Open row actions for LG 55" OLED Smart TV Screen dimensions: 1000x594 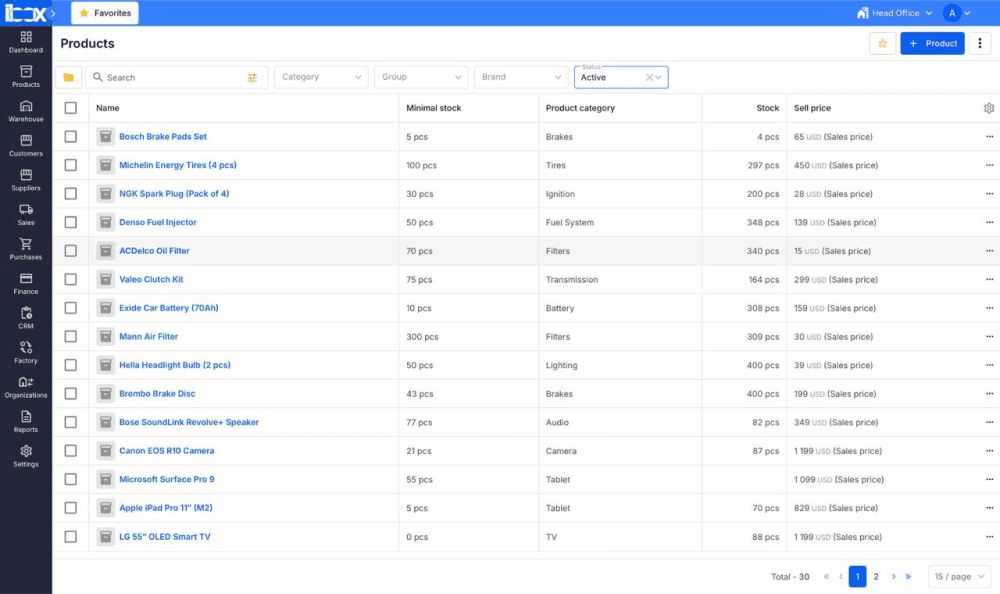tap(989, 537)
